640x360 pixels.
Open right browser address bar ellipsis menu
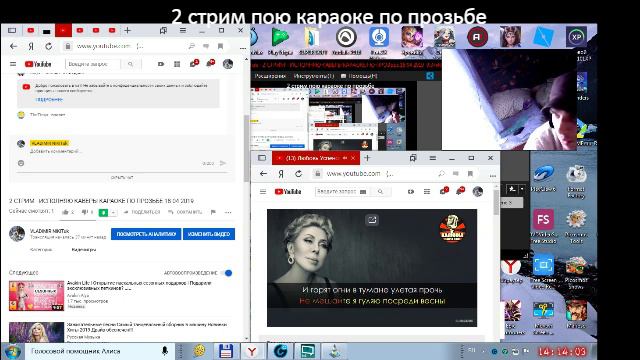493,175
